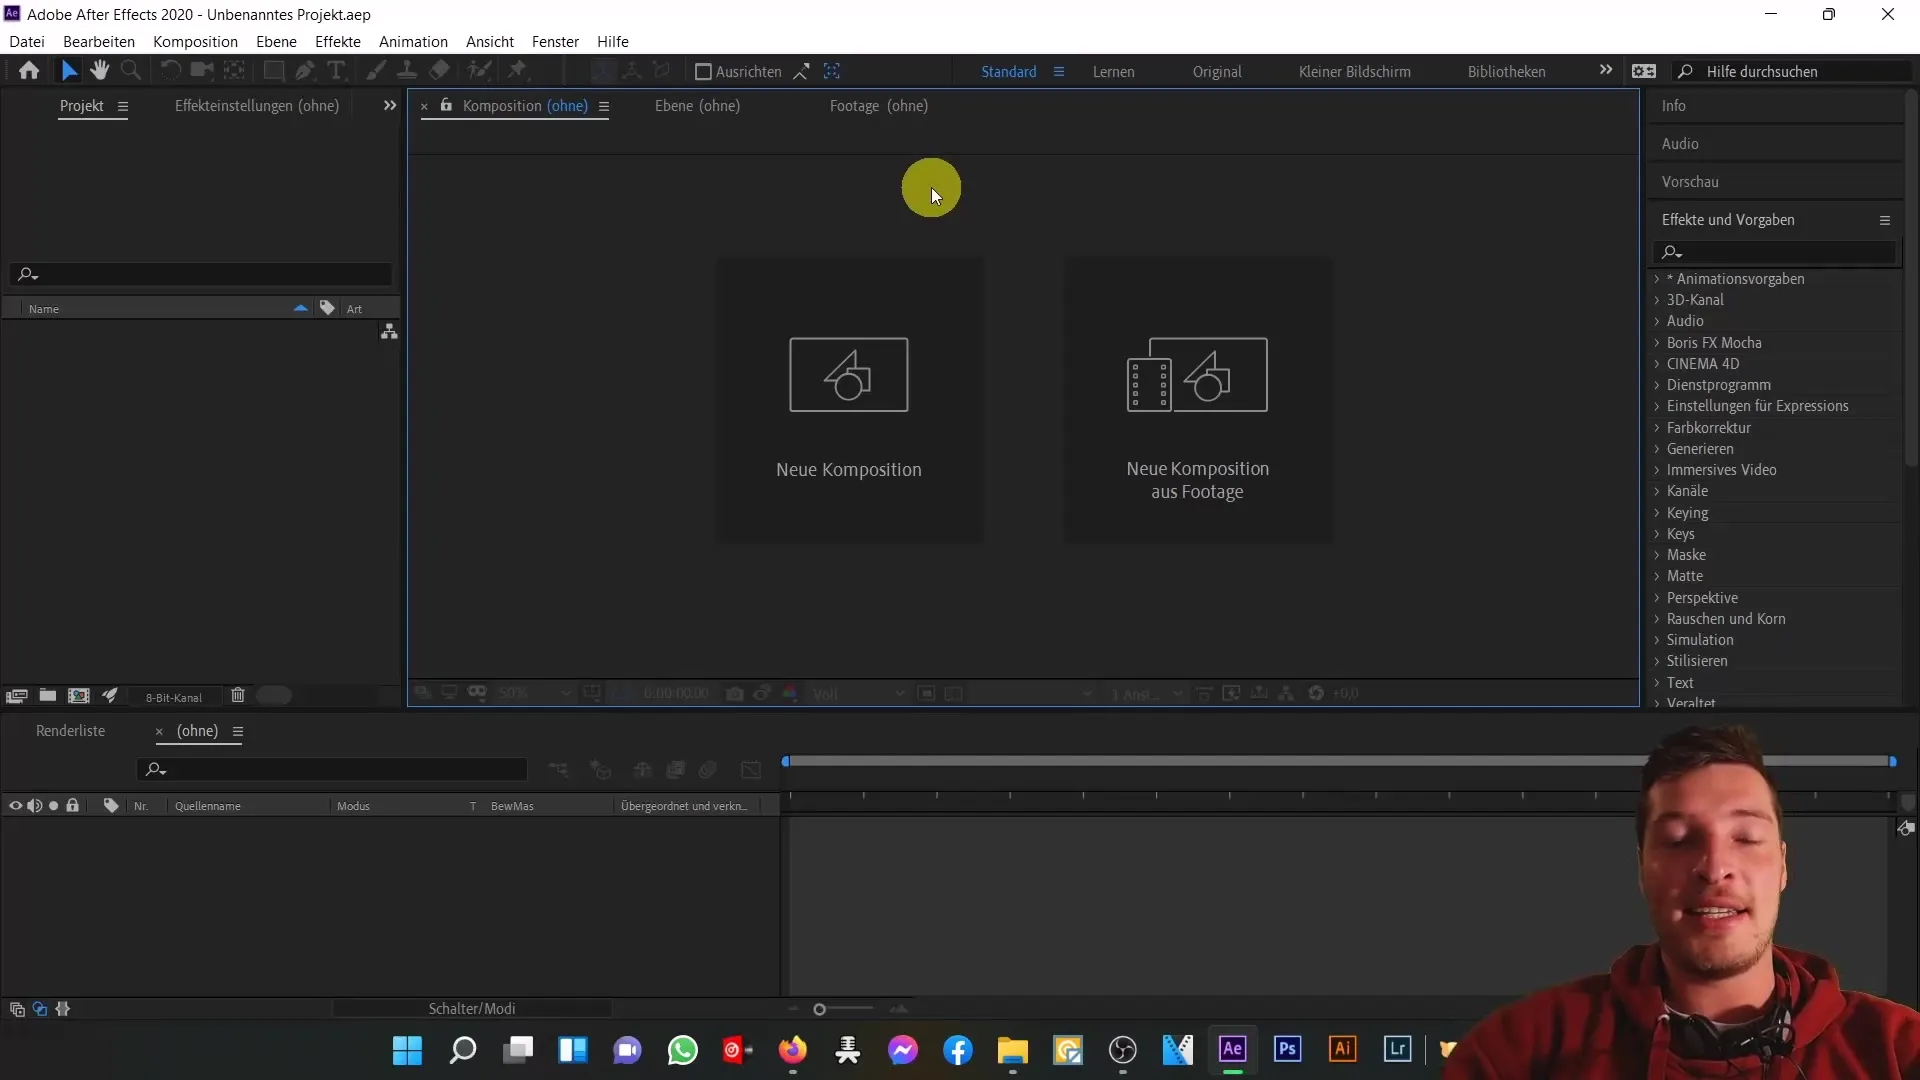
Task: Click the Renderliste tab icon
Action: (71, 731)
